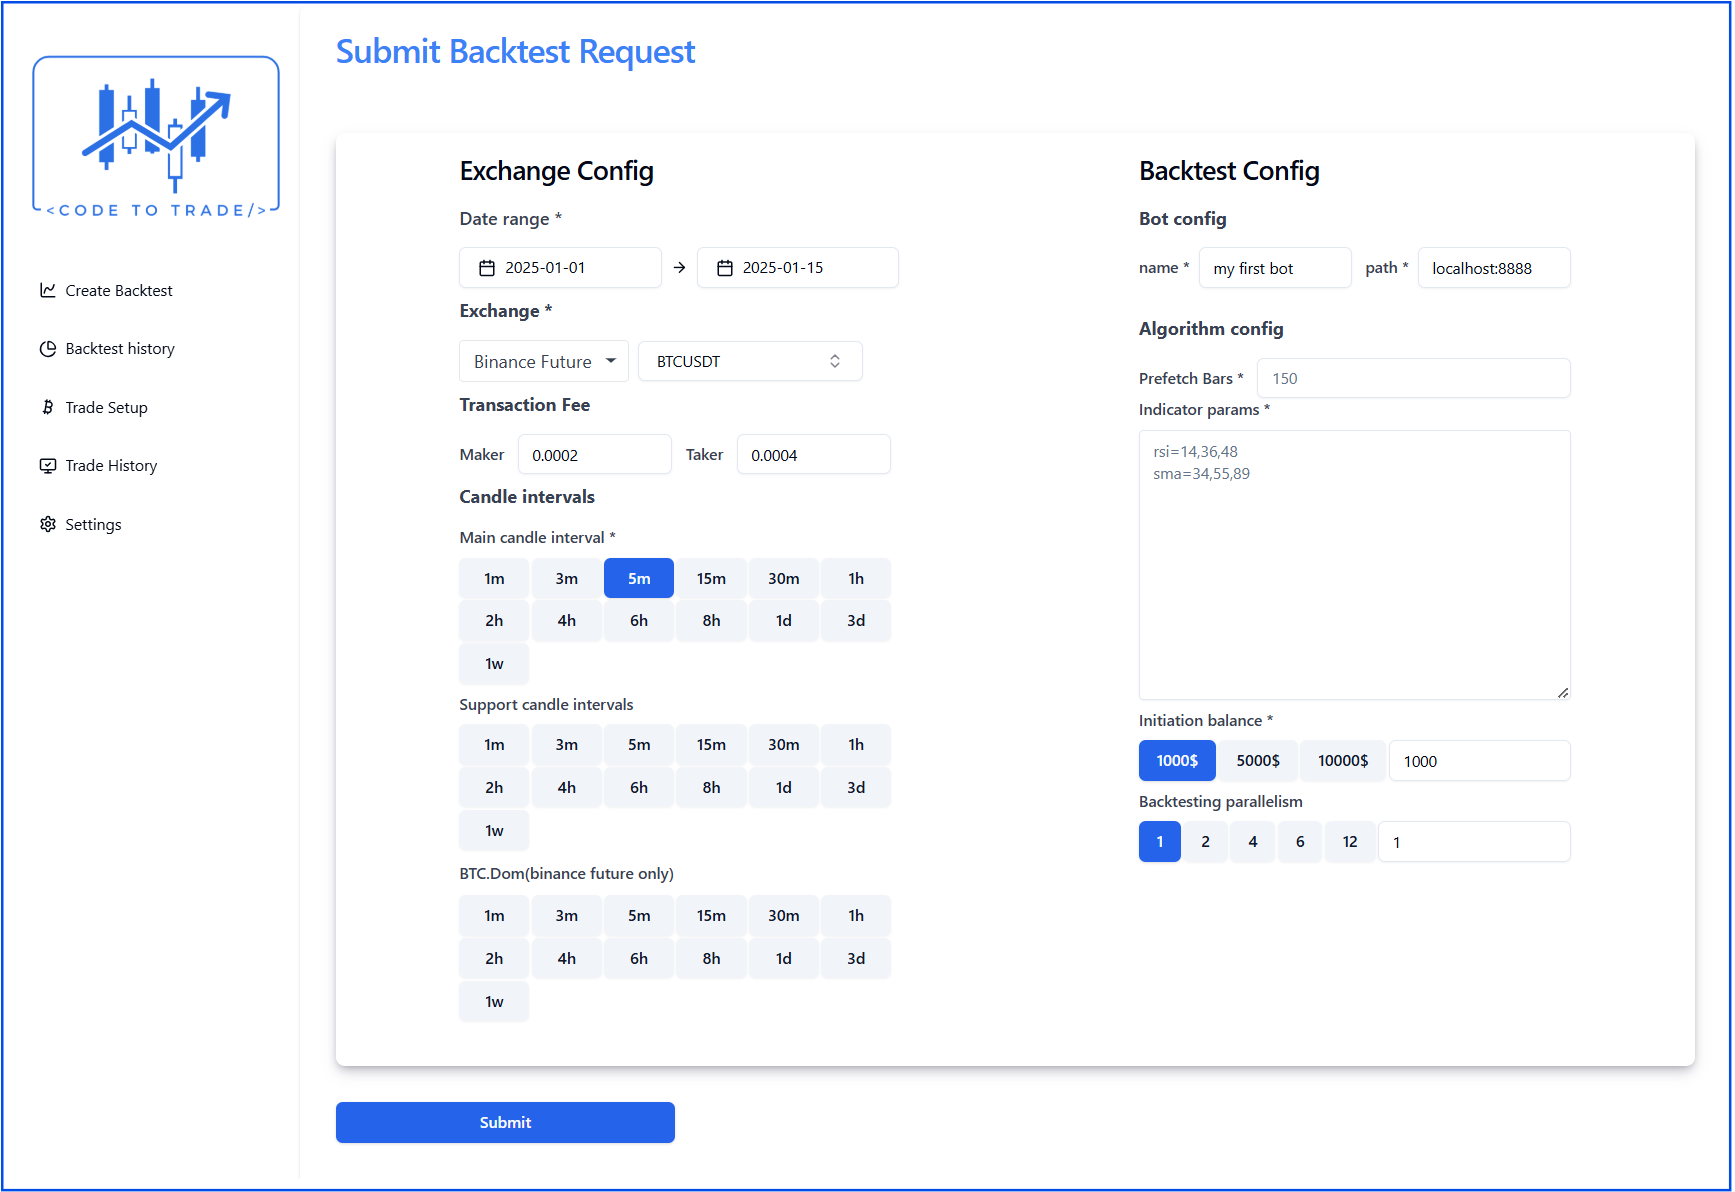The width and height of the screenshot is (1735, 1192).
Task: Open the Binance Future exchange dropdown
Action: [x=543, y=361]
